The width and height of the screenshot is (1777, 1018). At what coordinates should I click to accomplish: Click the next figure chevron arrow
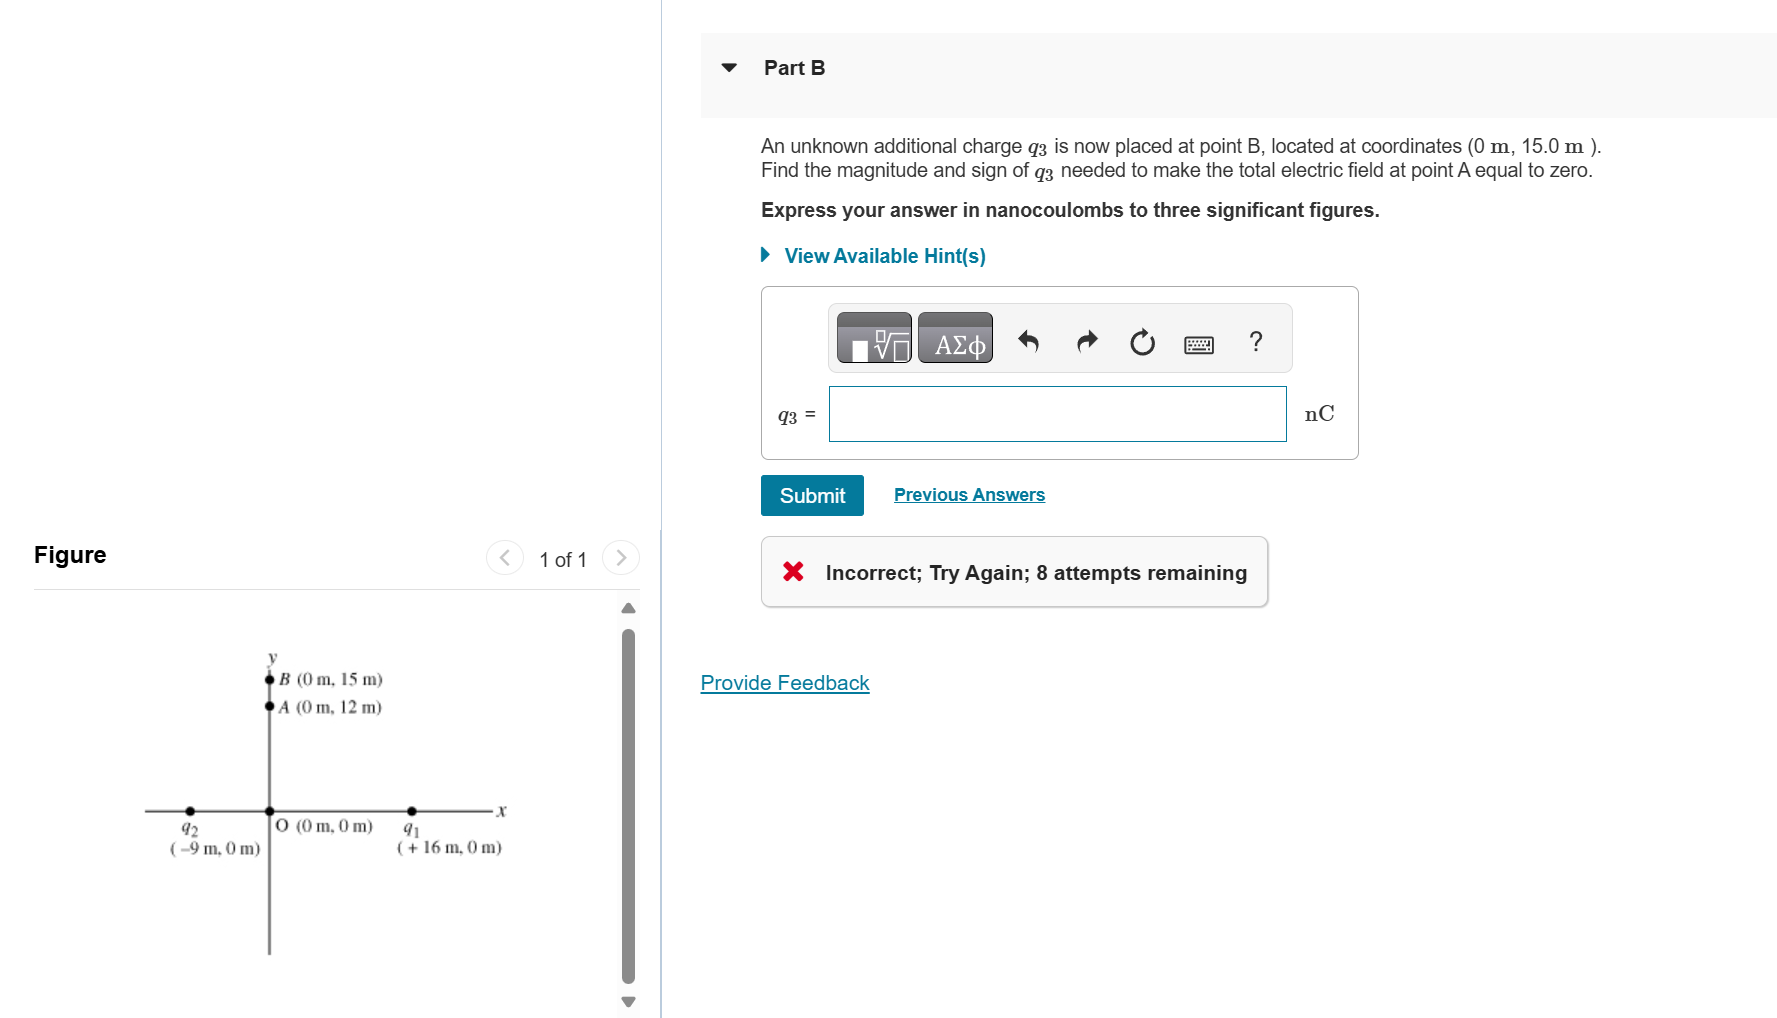click(x=620, y=558)
